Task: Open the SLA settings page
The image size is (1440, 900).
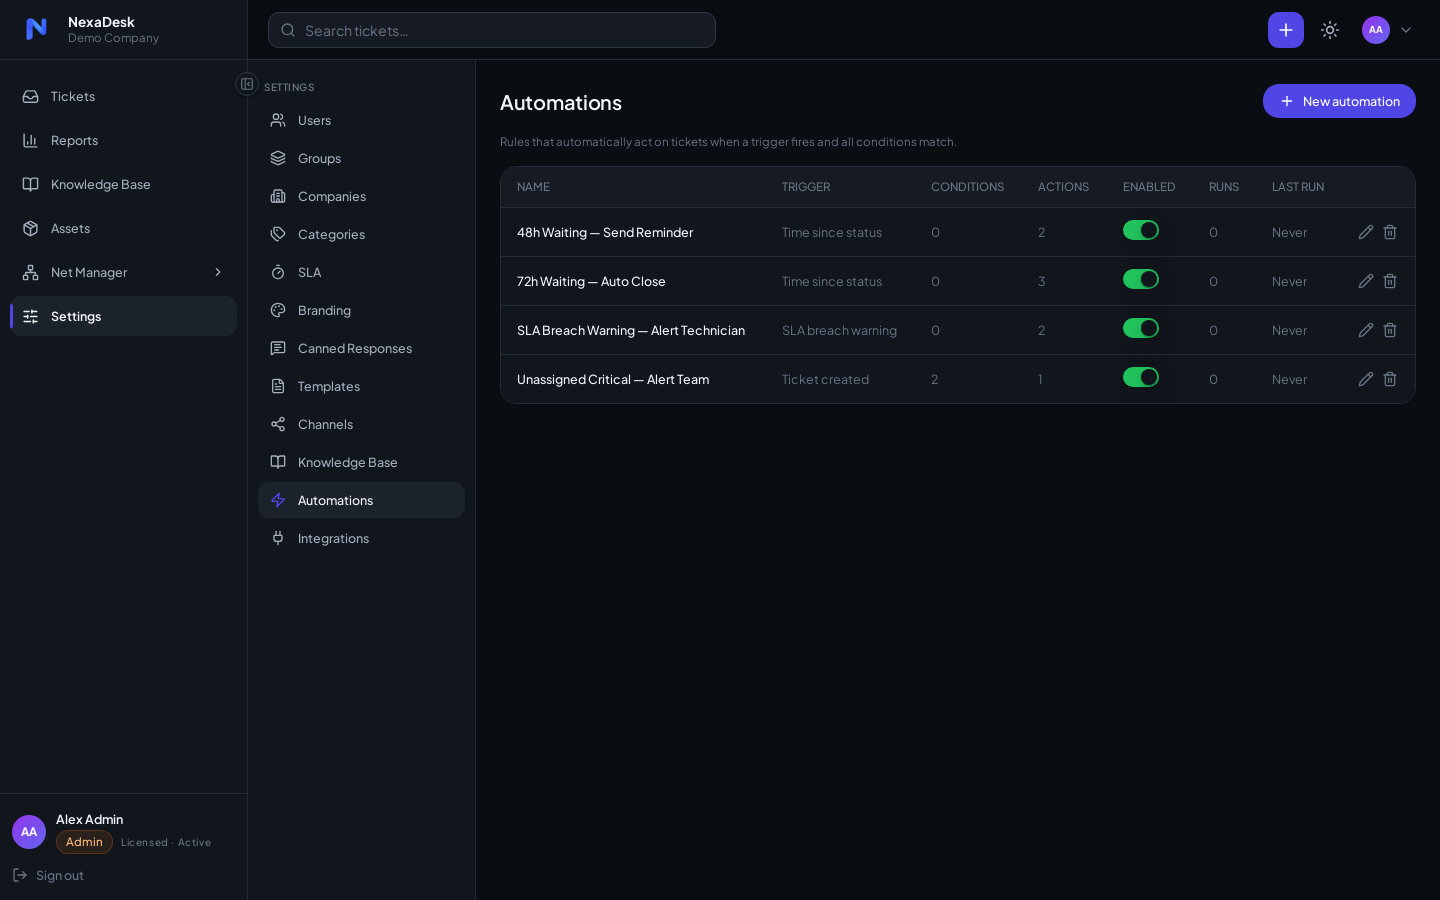Action: [361, 272]
